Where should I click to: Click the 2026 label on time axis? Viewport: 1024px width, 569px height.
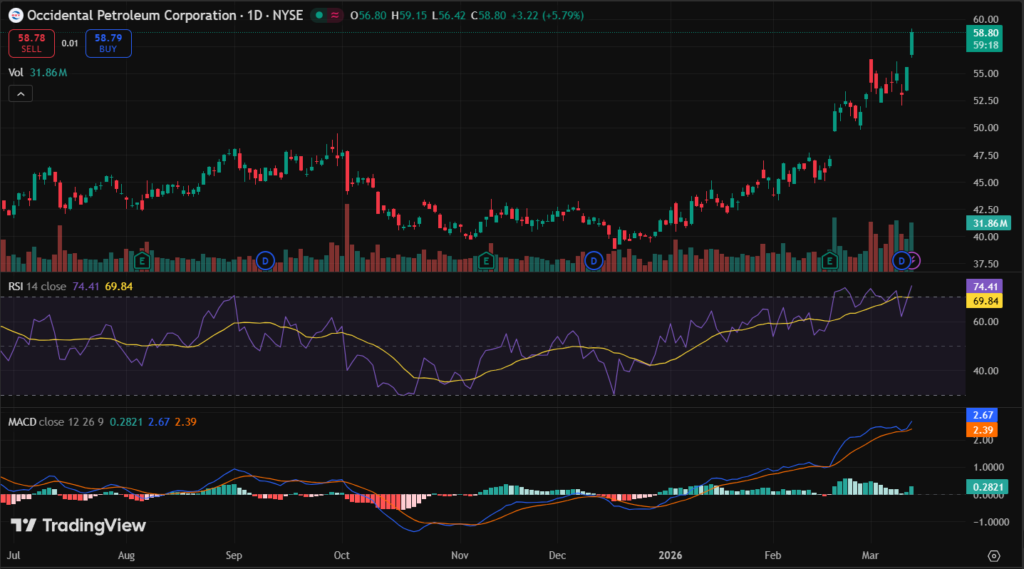pyautogui.click(x=675, y=553)
